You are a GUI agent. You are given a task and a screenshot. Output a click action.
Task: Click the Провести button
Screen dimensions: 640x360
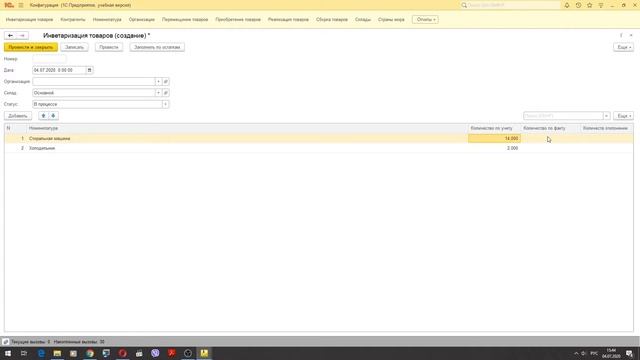tap(109, 47)
